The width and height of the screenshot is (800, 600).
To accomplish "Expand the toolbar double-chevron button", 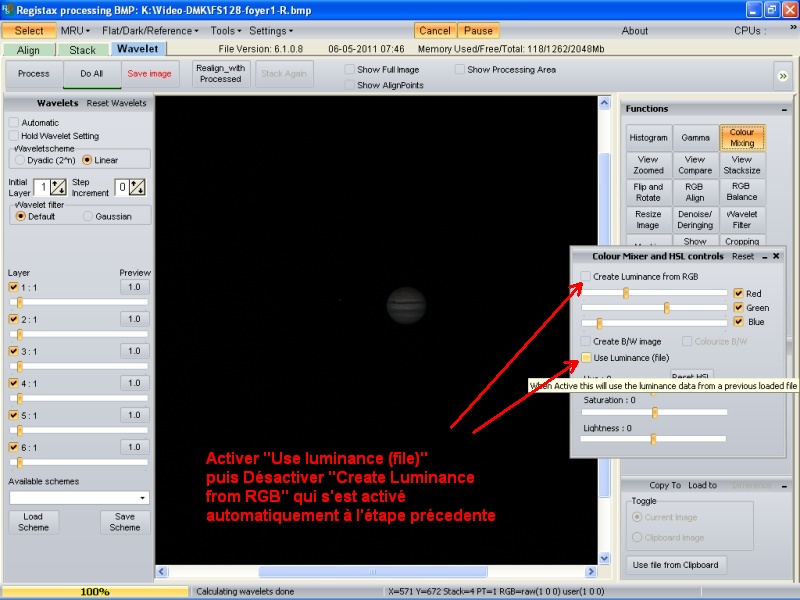I will click(x=783, y=76).
